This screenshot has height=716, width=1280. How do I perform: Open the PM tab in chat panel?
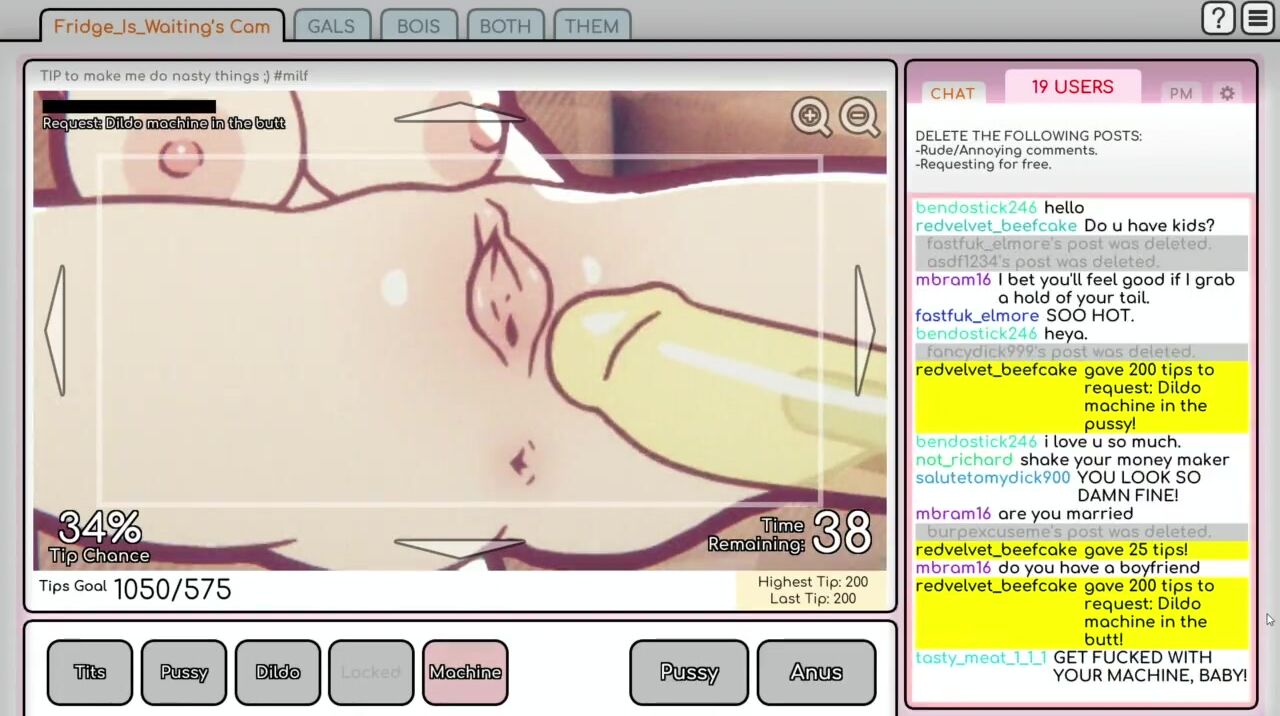coord(1181,94)
